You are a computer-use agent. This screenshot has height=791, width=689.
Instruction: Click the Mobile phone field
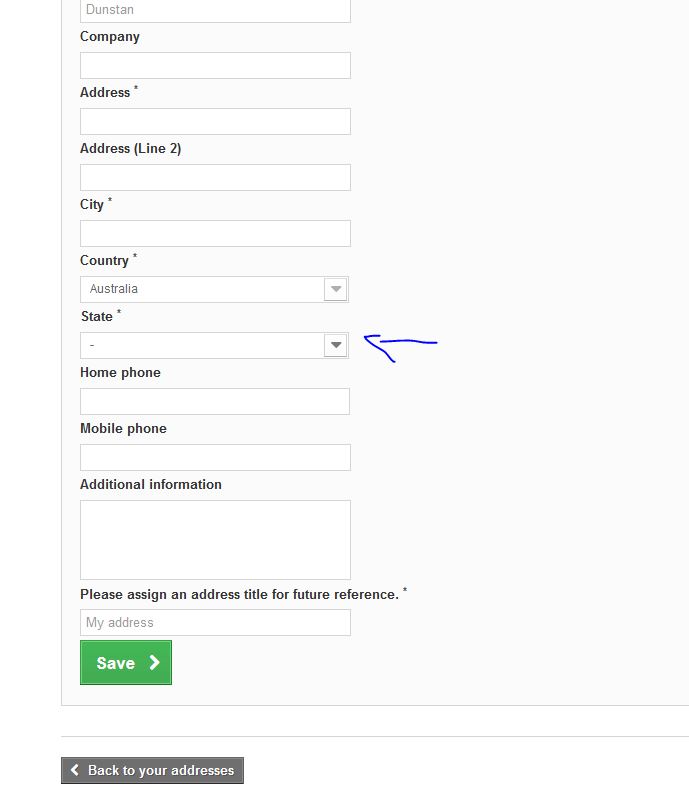click(215, 458)
